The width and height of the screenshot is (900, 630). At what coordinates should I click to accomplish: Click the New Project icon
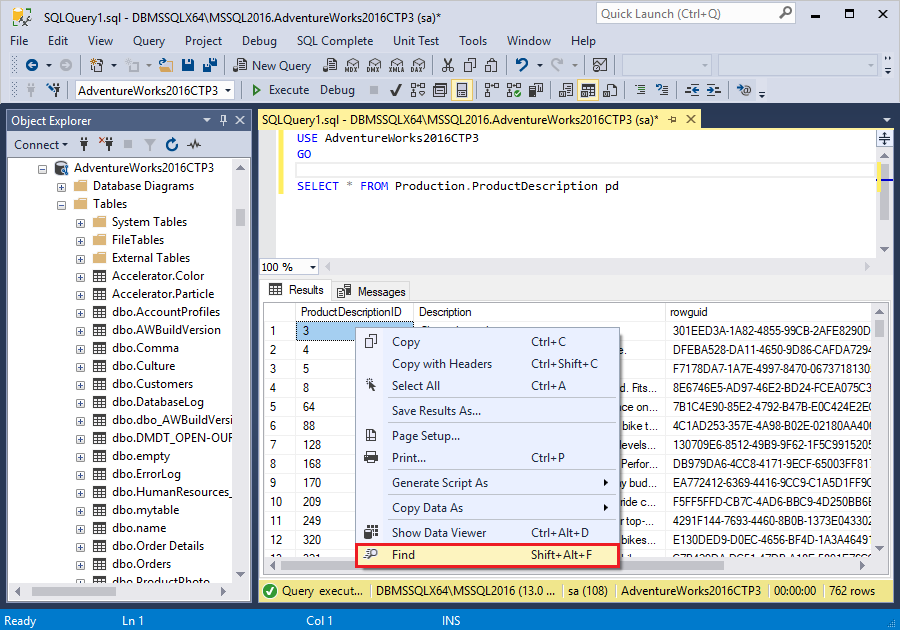click(x=96, y=65)
